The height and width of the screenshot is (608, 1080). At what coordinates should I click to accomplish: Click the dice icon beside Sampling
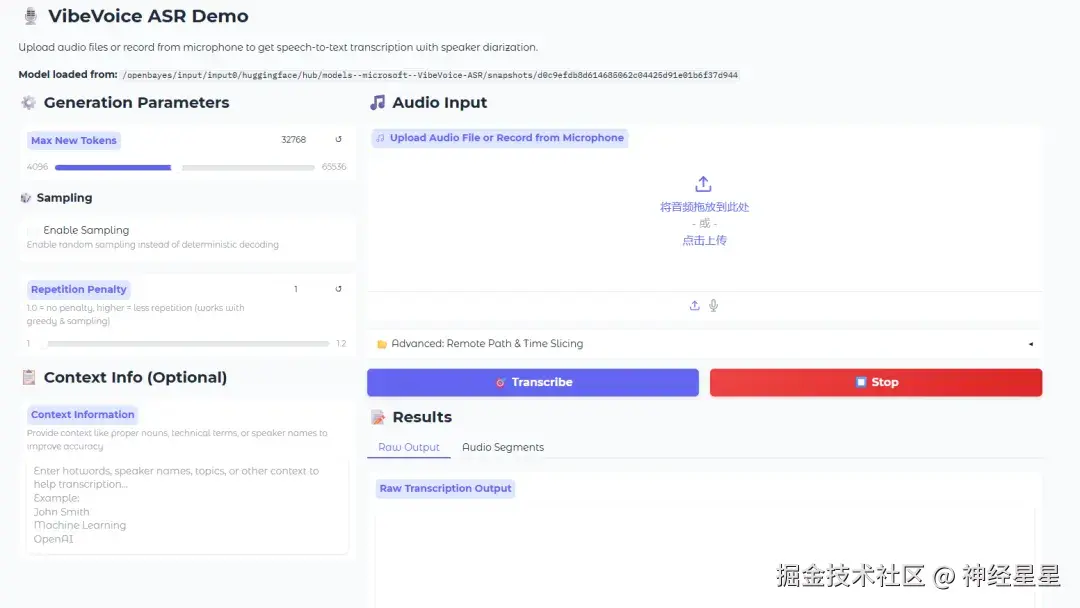[x=25, y=198]
